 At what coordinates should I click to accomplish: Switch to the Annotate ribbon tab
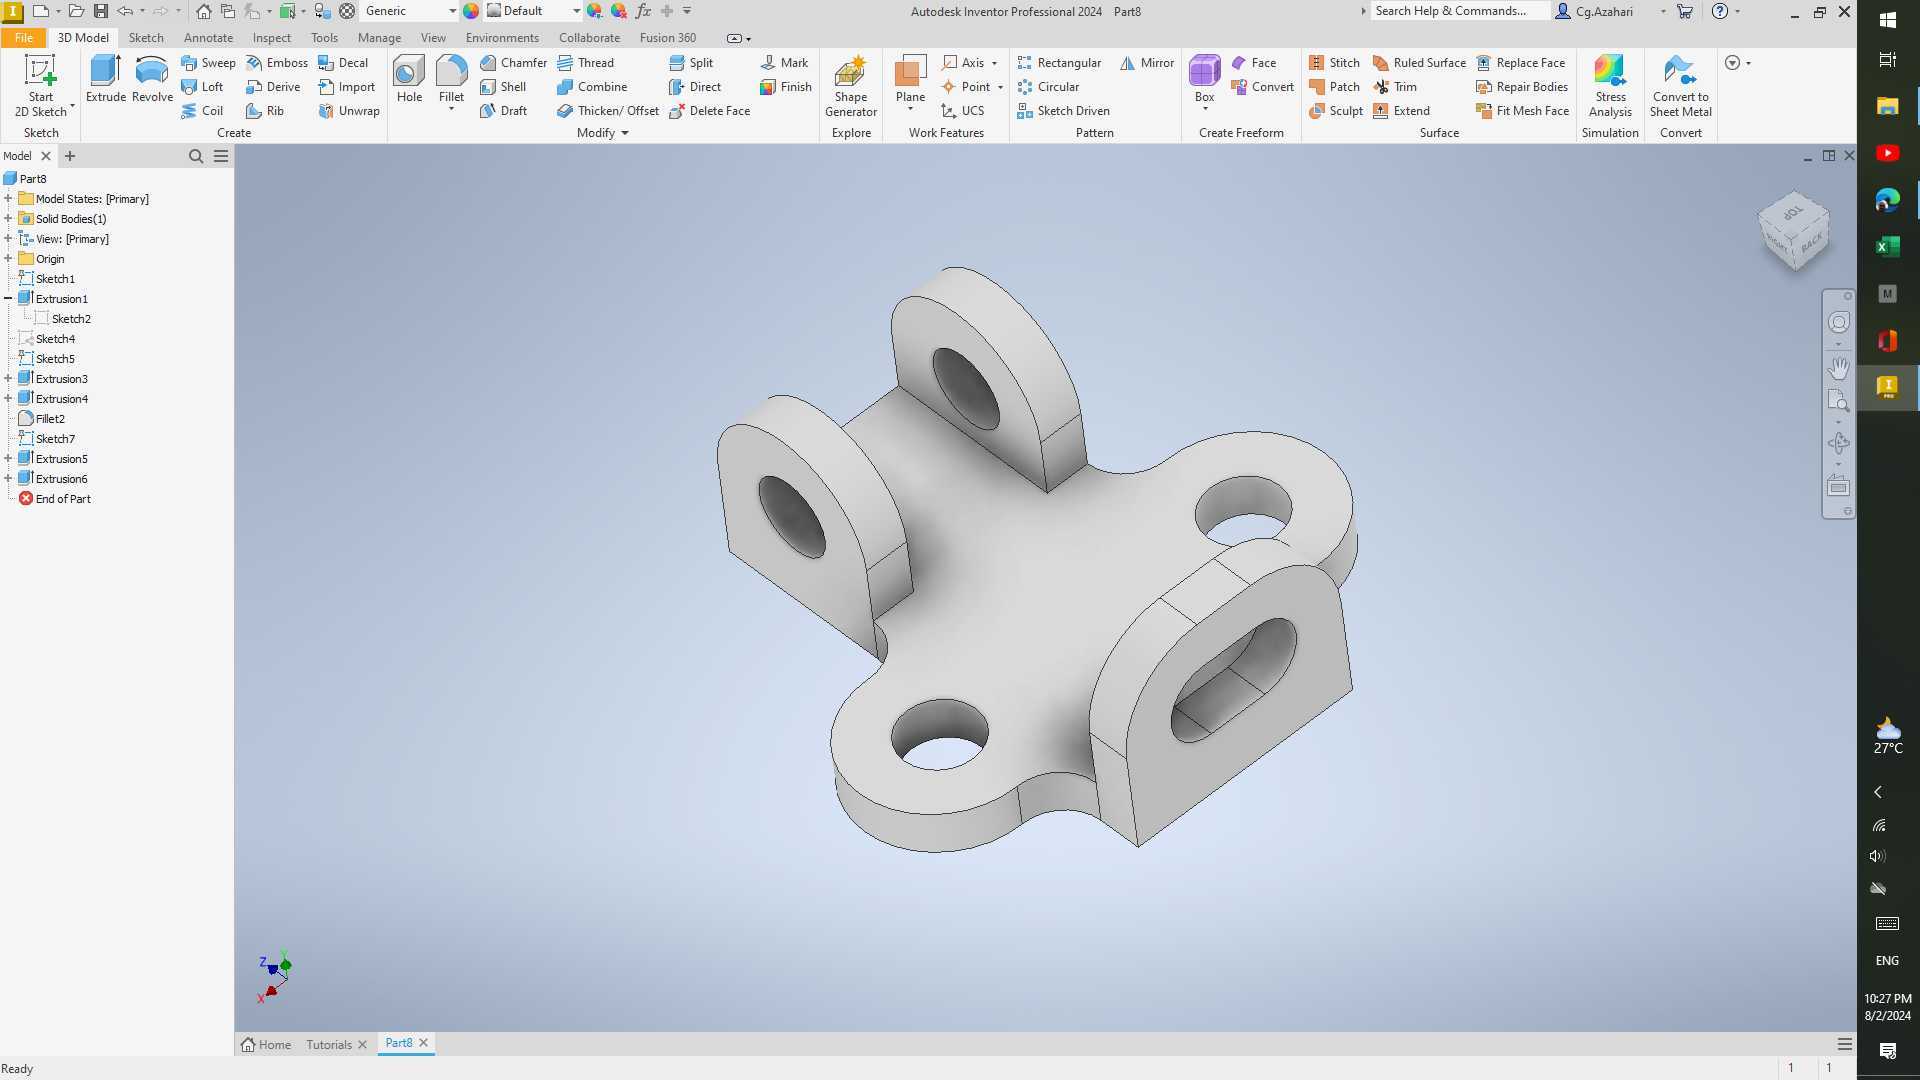[x=208, y=38]
